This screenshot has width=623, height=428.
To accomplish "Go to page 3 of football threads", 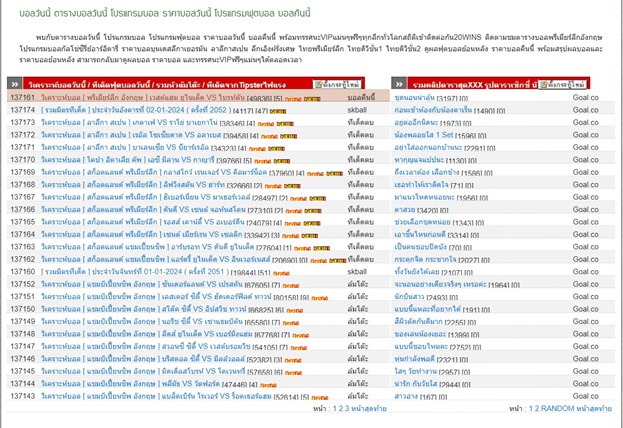I will coord(347,409).
